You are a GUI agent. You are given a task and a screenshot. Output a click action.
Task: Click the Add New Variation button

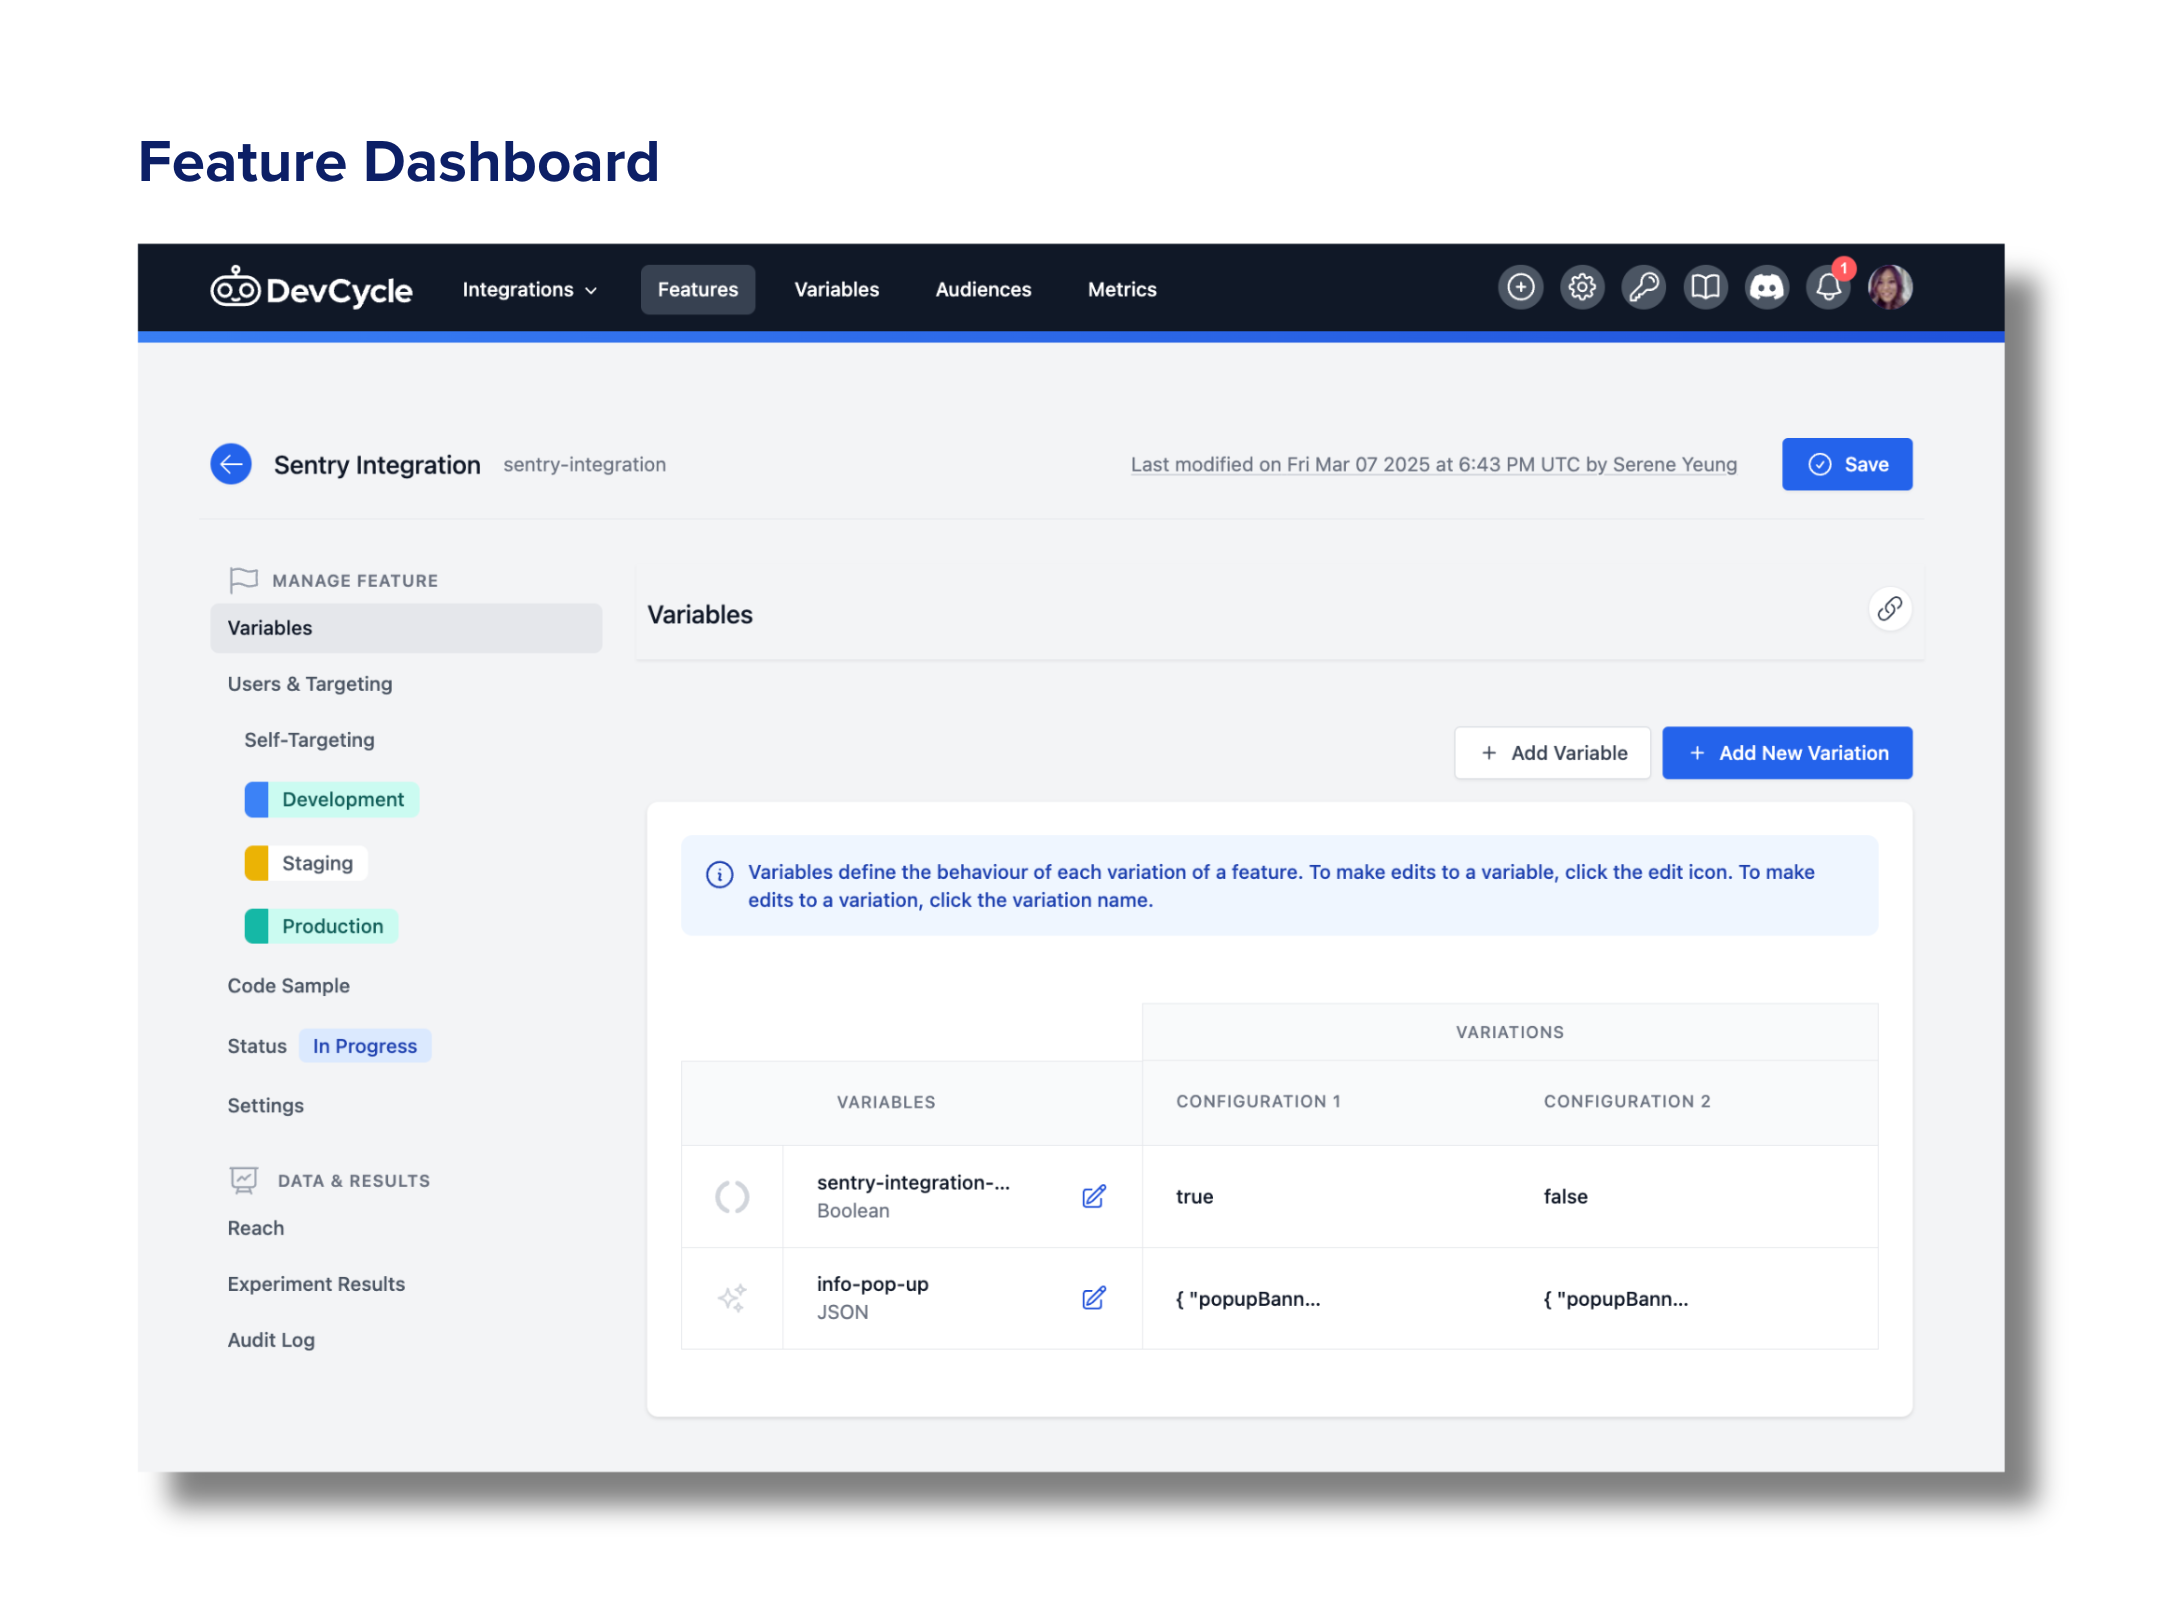[1786, 753]
